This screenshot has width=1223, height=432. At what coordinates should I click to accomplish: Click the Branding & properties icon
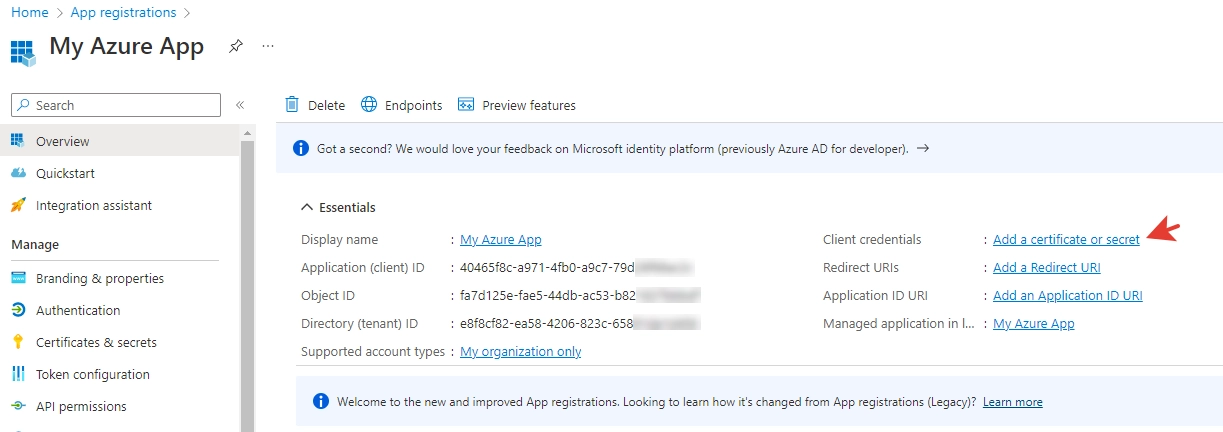click(17, 278)
